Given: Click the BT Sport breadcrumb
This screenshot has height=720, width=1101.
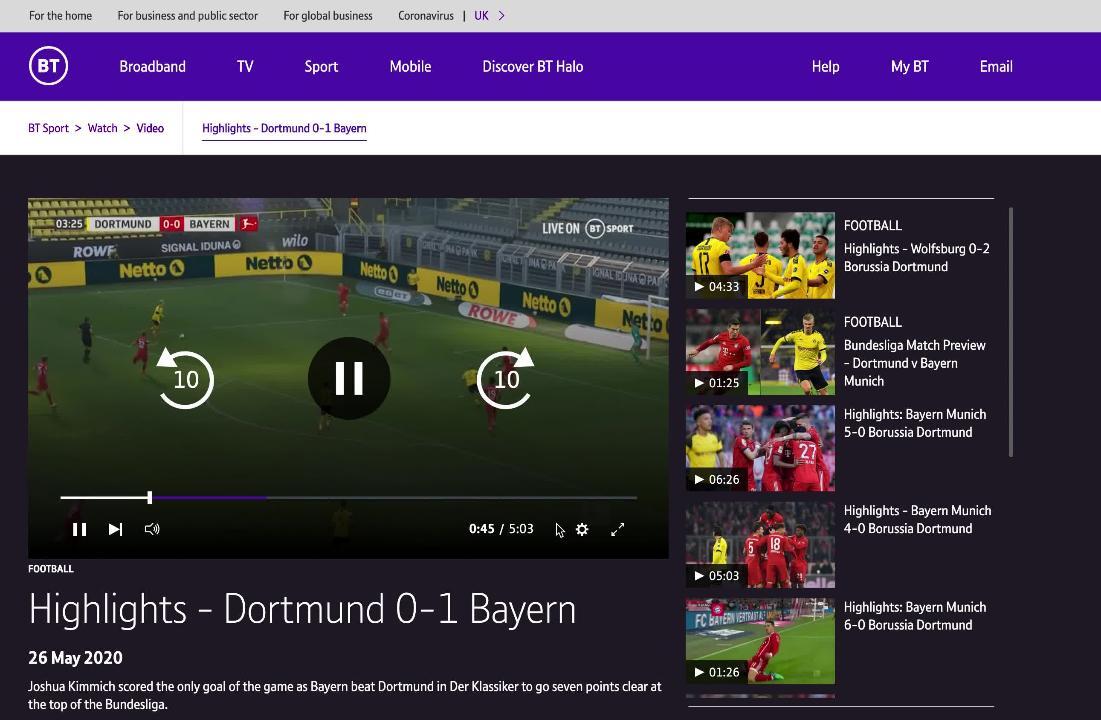Looking at the screenshot, I should (x=48, y=128).
